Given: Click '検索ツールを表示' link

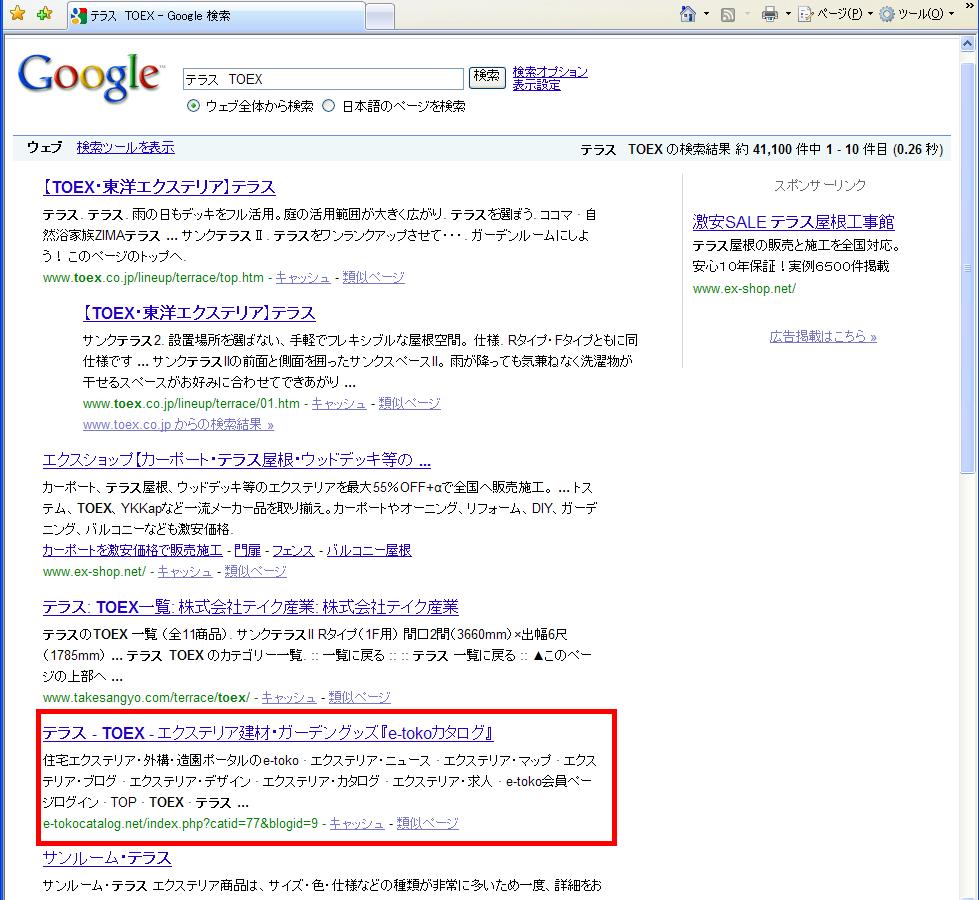Looking at the screenshot, I should (125, 147).
